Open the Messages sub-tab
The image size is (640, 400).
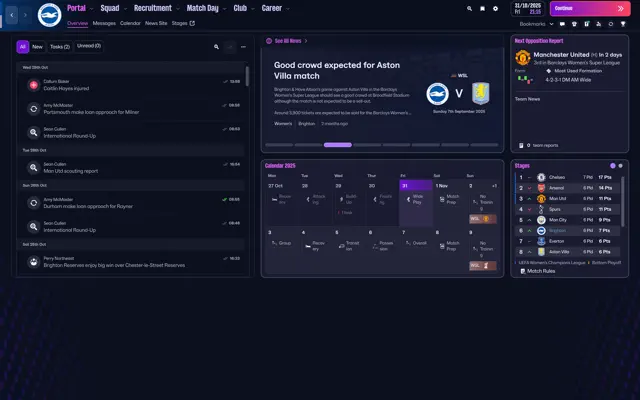104,23
